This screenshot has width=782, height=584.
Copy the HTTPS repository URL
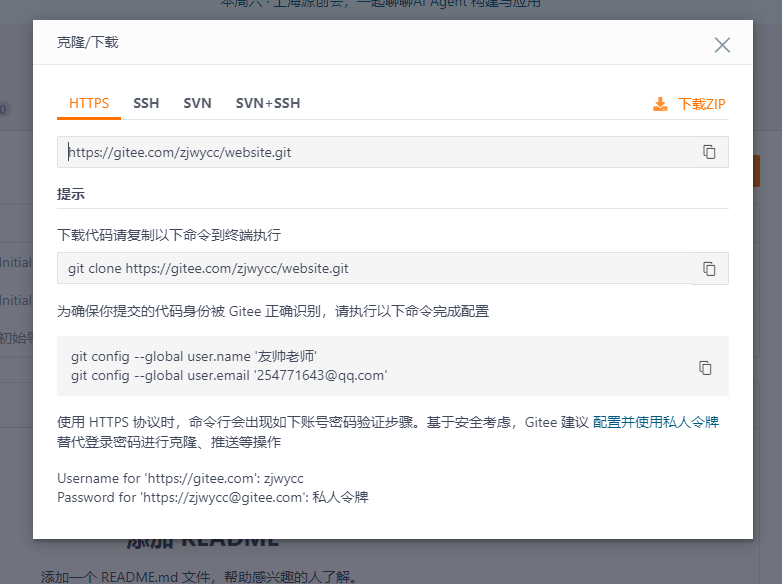pyautogui.click(x=709, y=152)
